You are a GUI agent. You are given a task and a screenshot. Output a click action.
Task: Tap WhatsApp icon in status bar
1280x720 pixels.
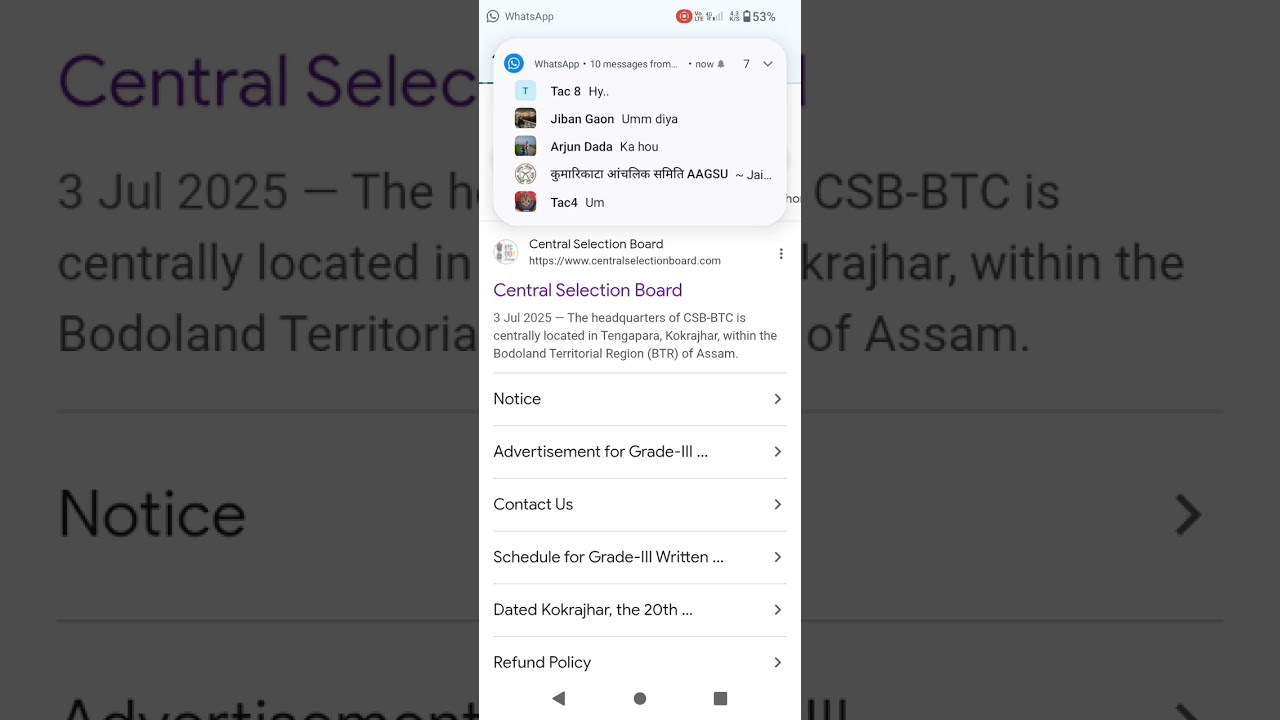493,16
